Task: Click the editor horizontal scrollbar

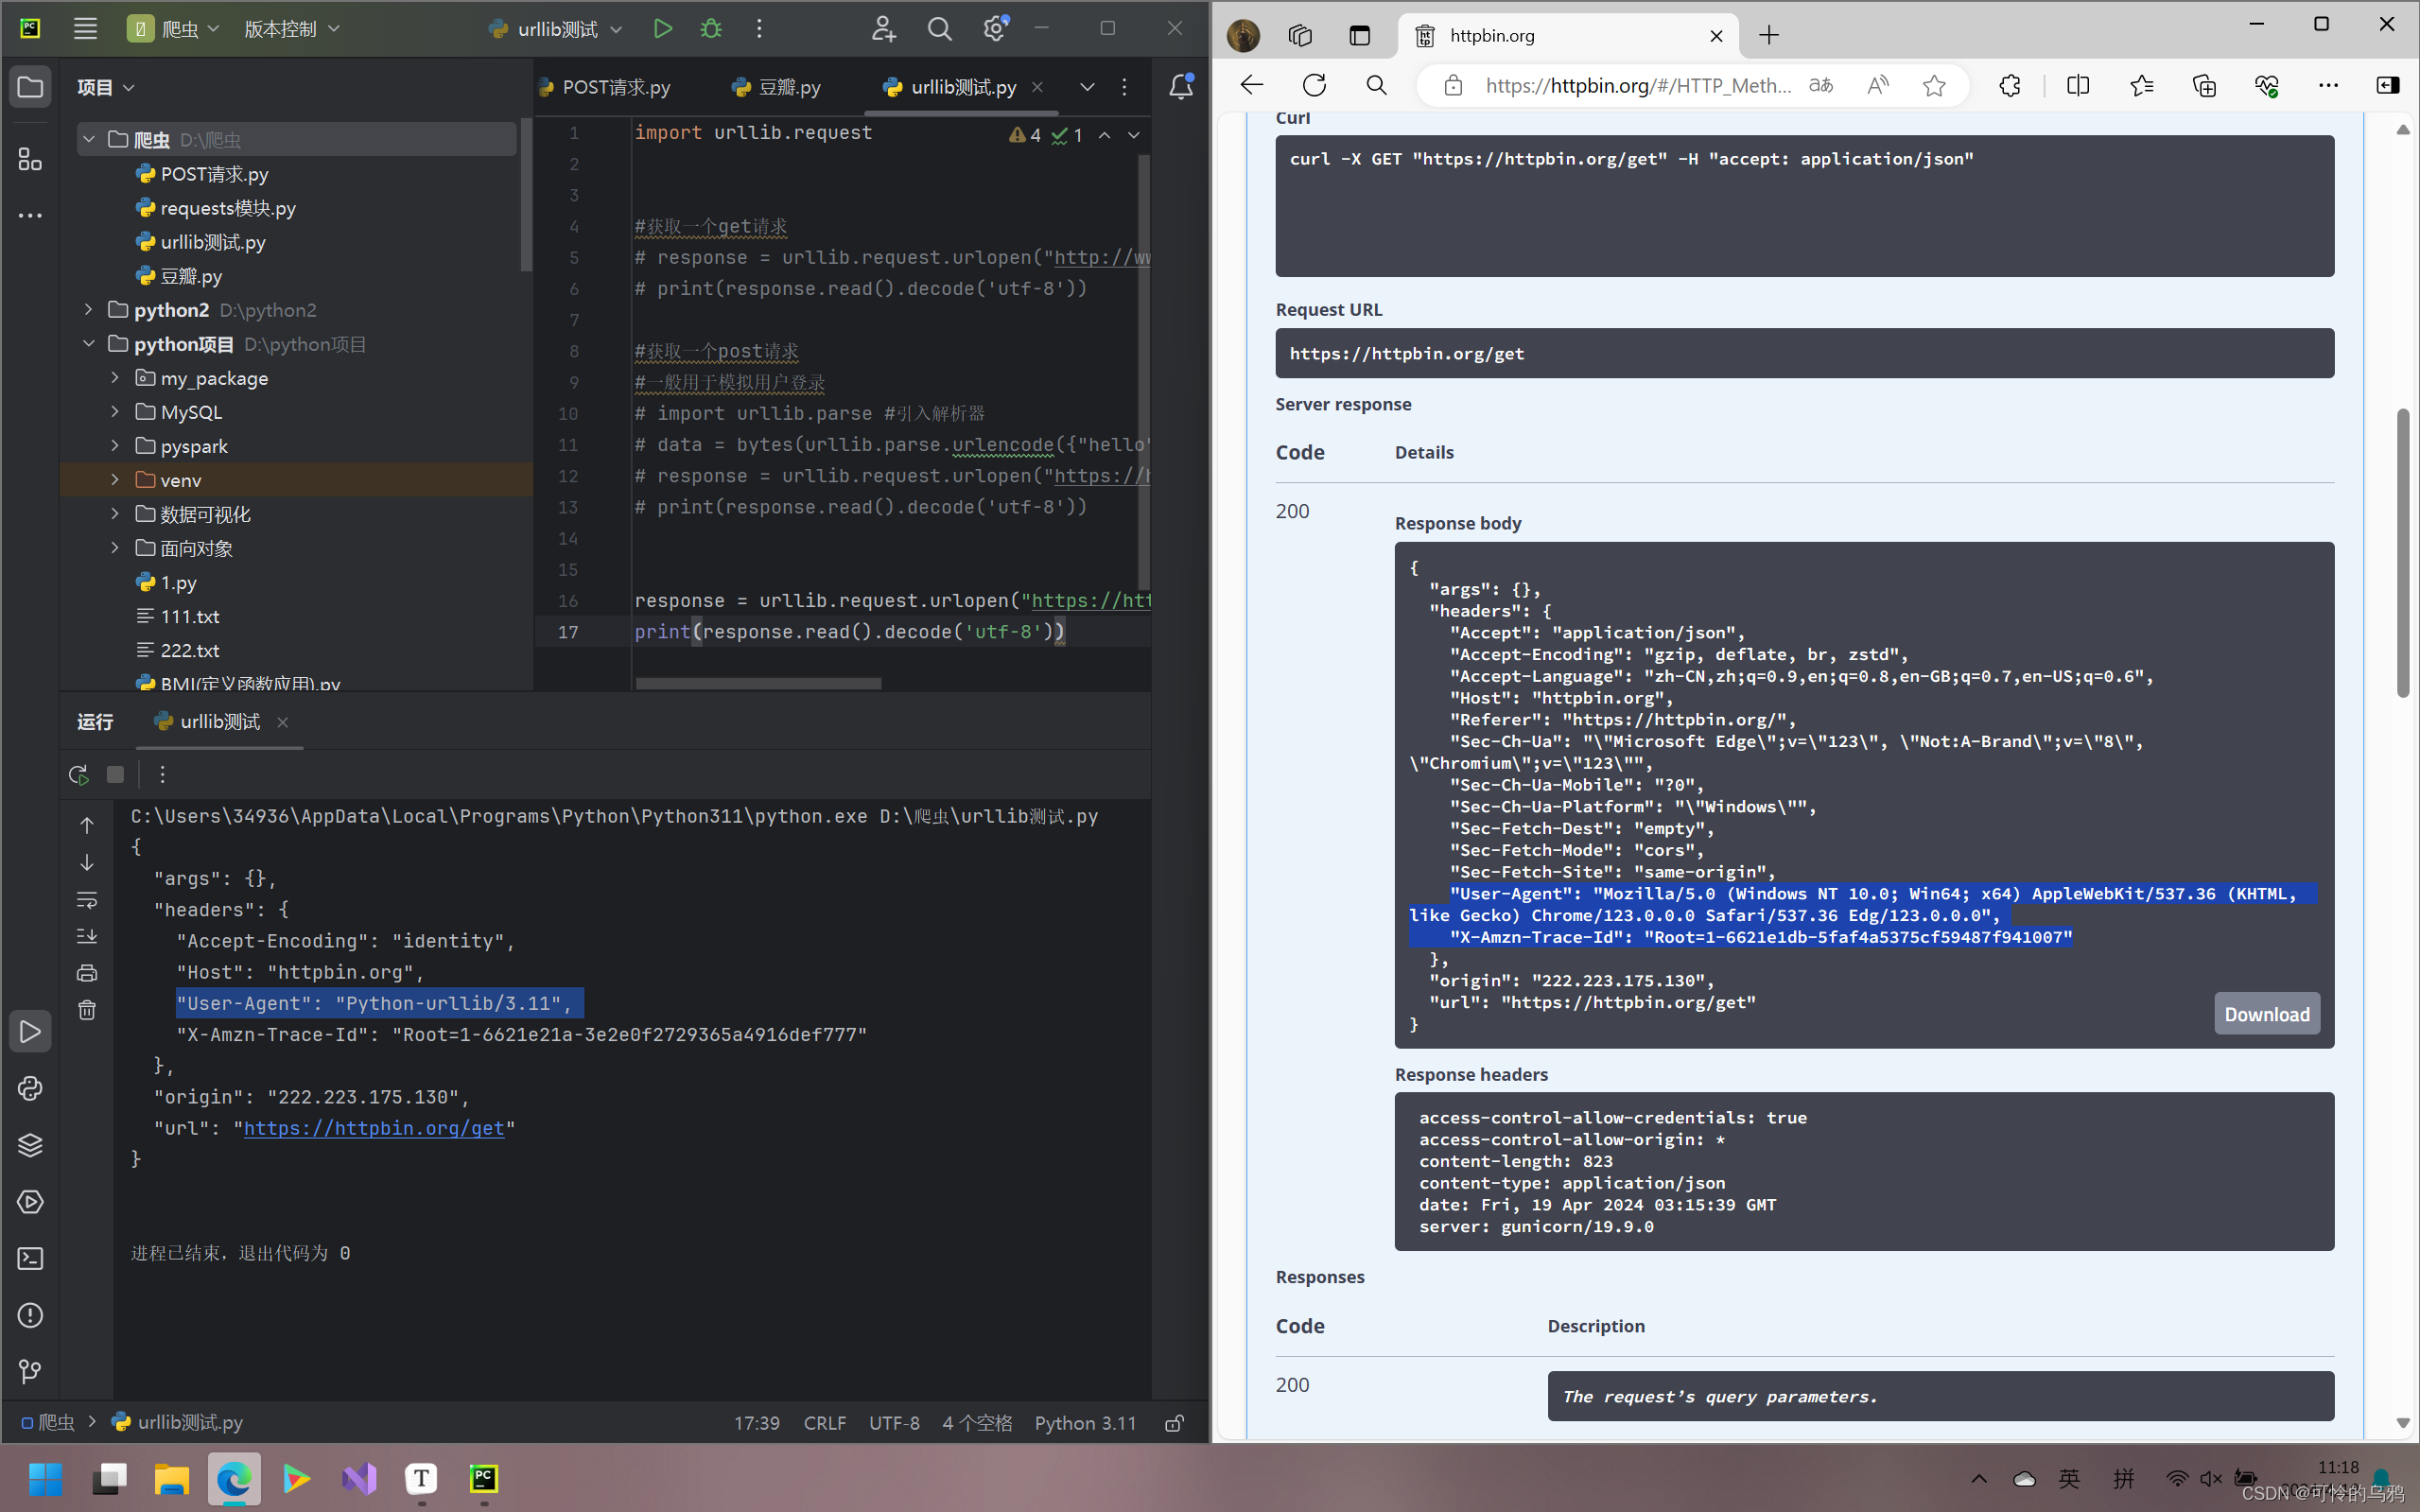Action: pos(758,684)
